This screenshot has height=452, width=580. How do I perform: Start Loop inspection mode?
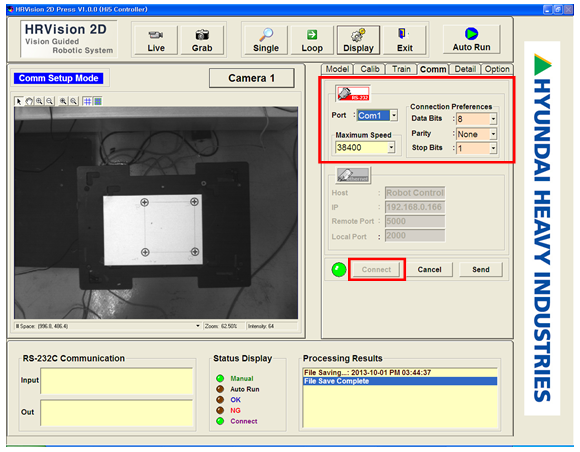(x=312, y=40)
